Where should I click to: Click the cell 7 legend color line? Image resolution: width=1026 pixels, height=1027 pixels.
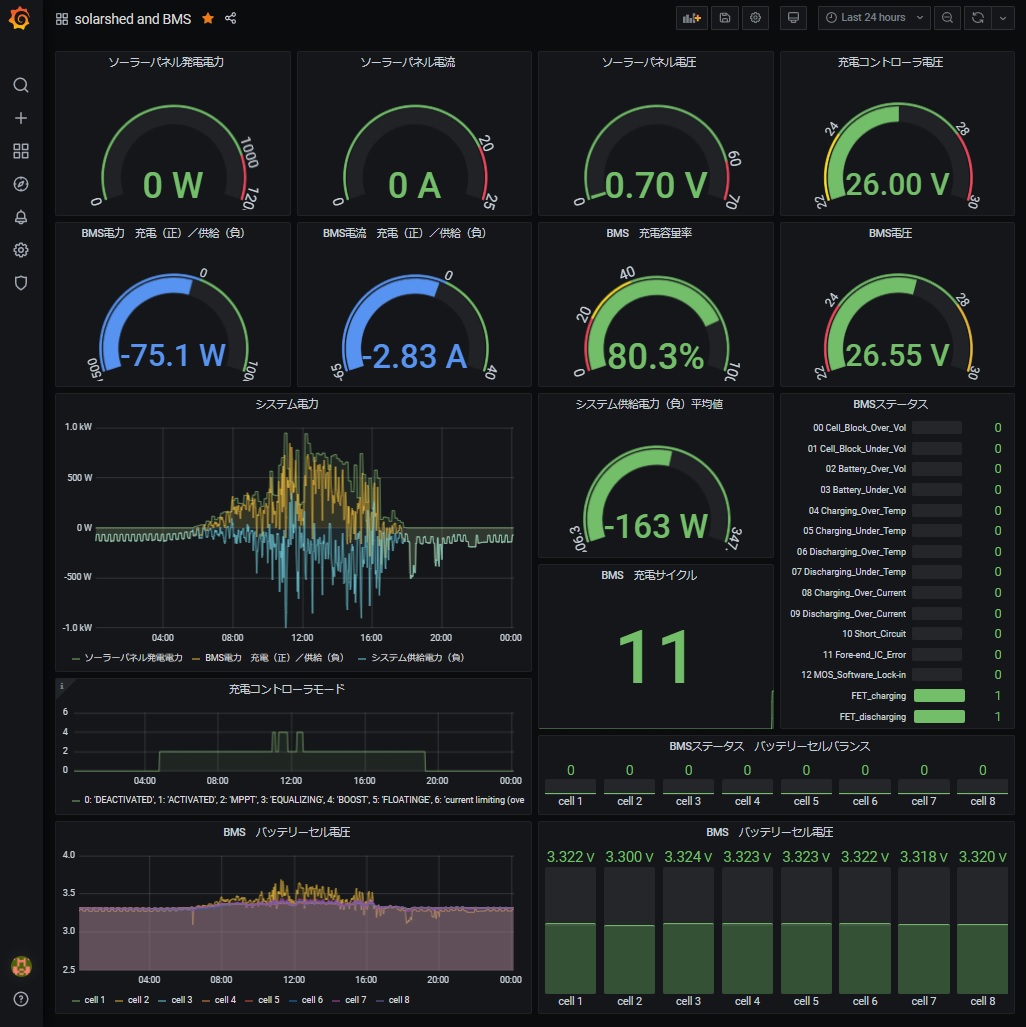click(x=336, y=1000)
